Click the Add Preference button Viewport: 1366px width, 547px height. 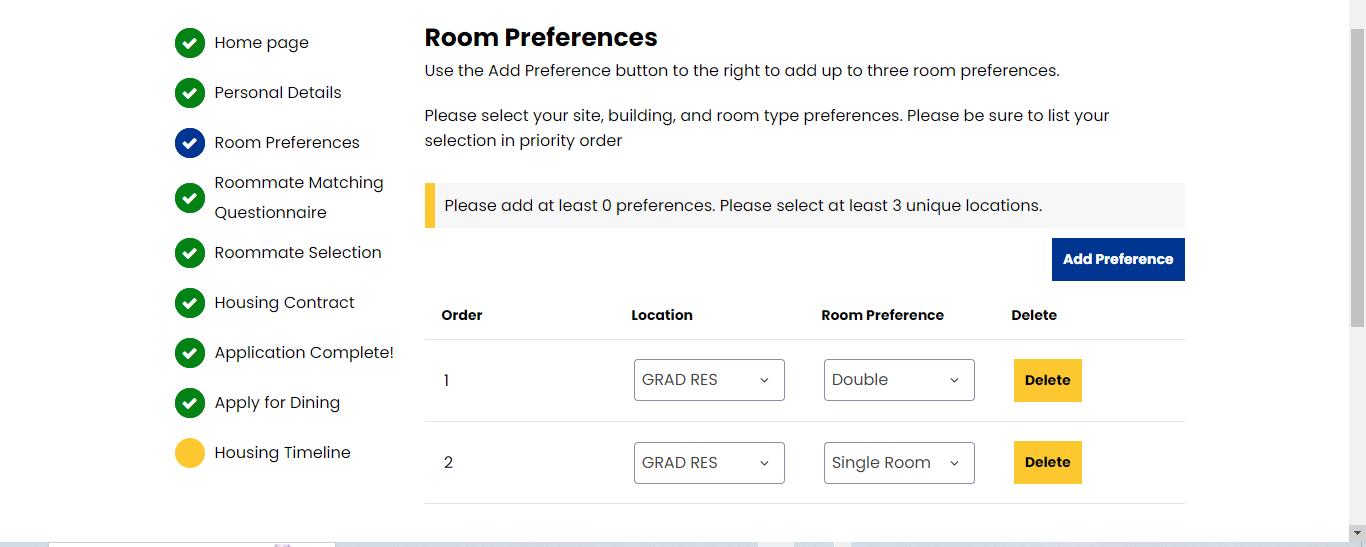1118,259
